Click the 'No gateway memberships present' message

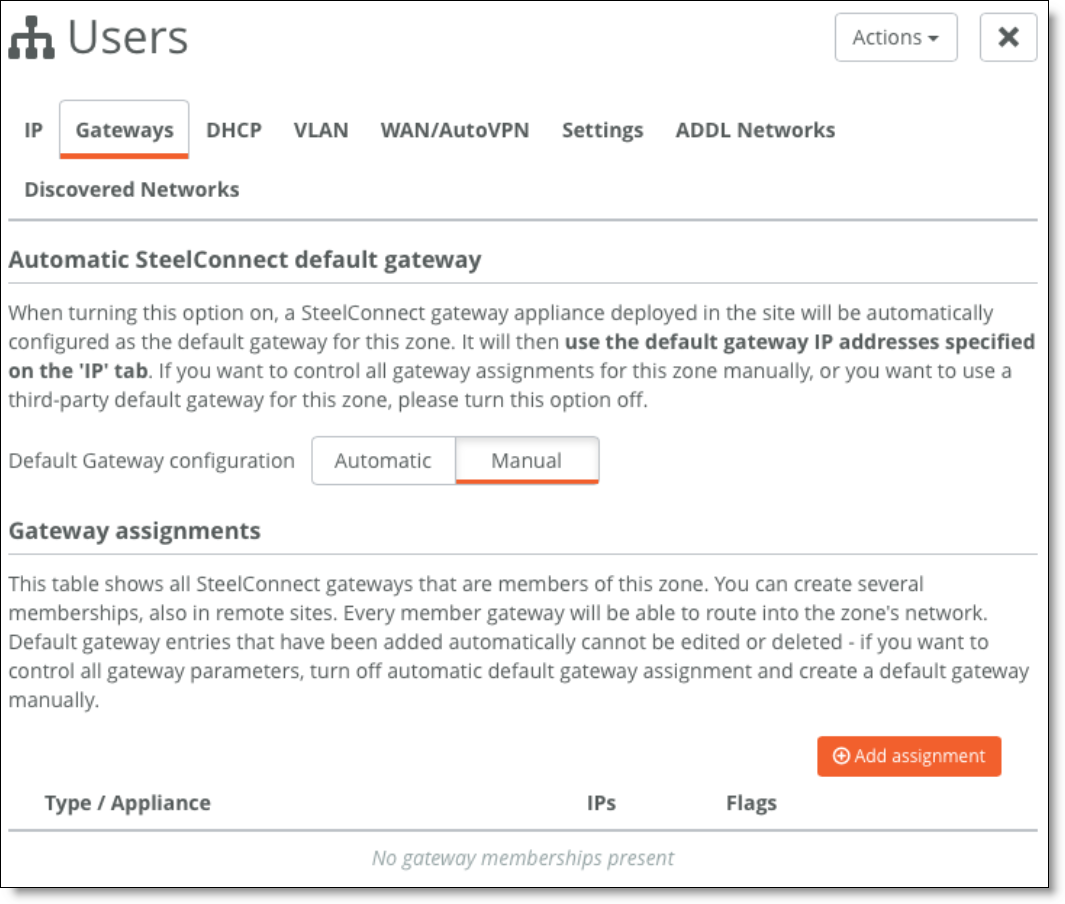point(523,858)
